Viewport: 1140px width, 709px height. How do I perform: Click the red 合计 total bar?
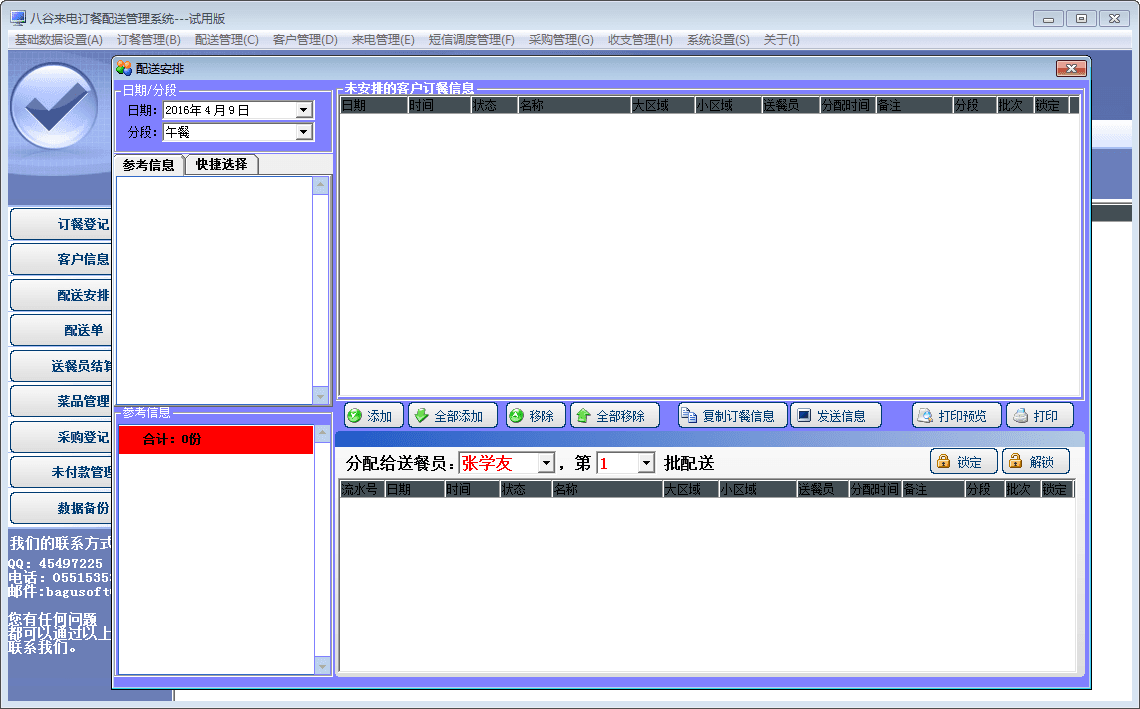[215, 440]
